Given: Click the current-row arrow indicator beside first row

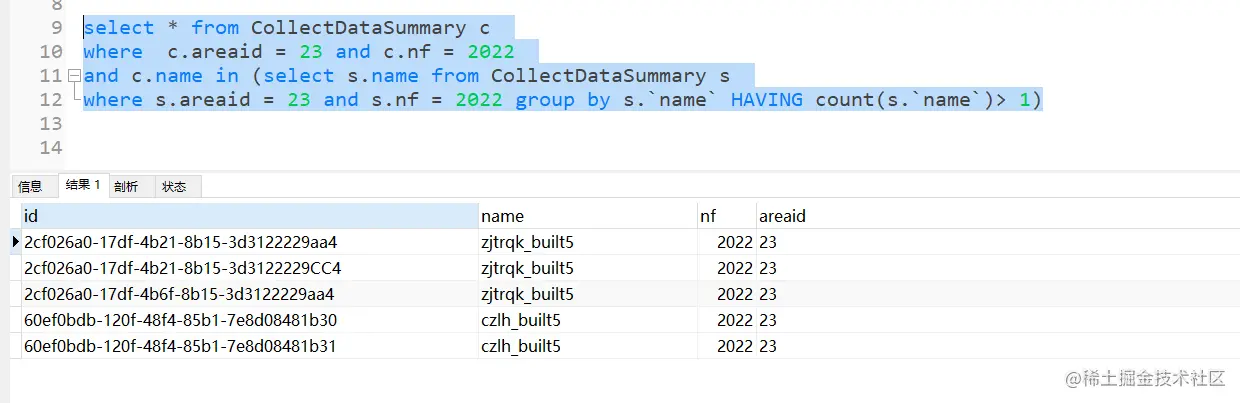Looking at the screenshot, I should 15,242.
